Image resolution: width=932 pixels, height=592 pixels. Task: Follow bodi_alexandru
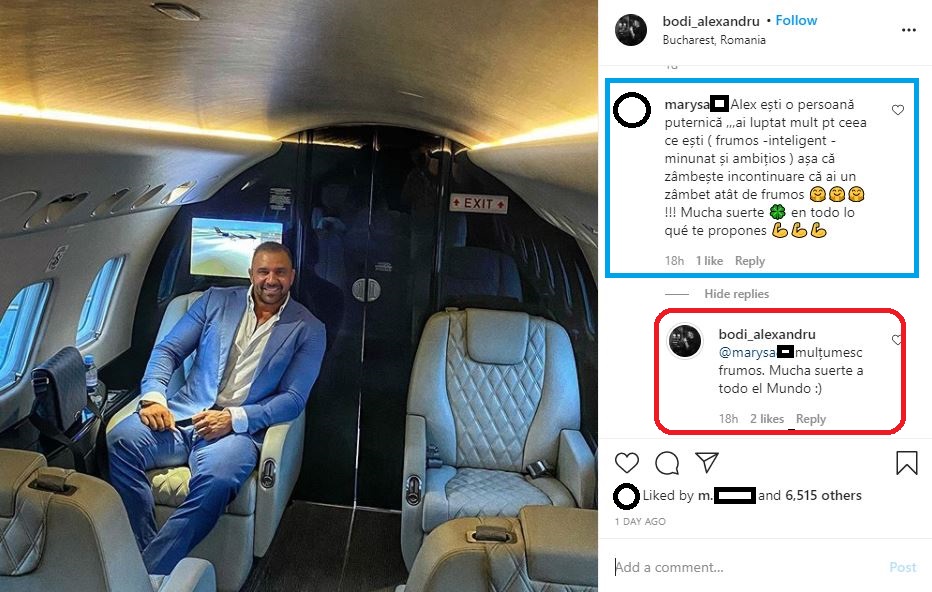[797, 21]
